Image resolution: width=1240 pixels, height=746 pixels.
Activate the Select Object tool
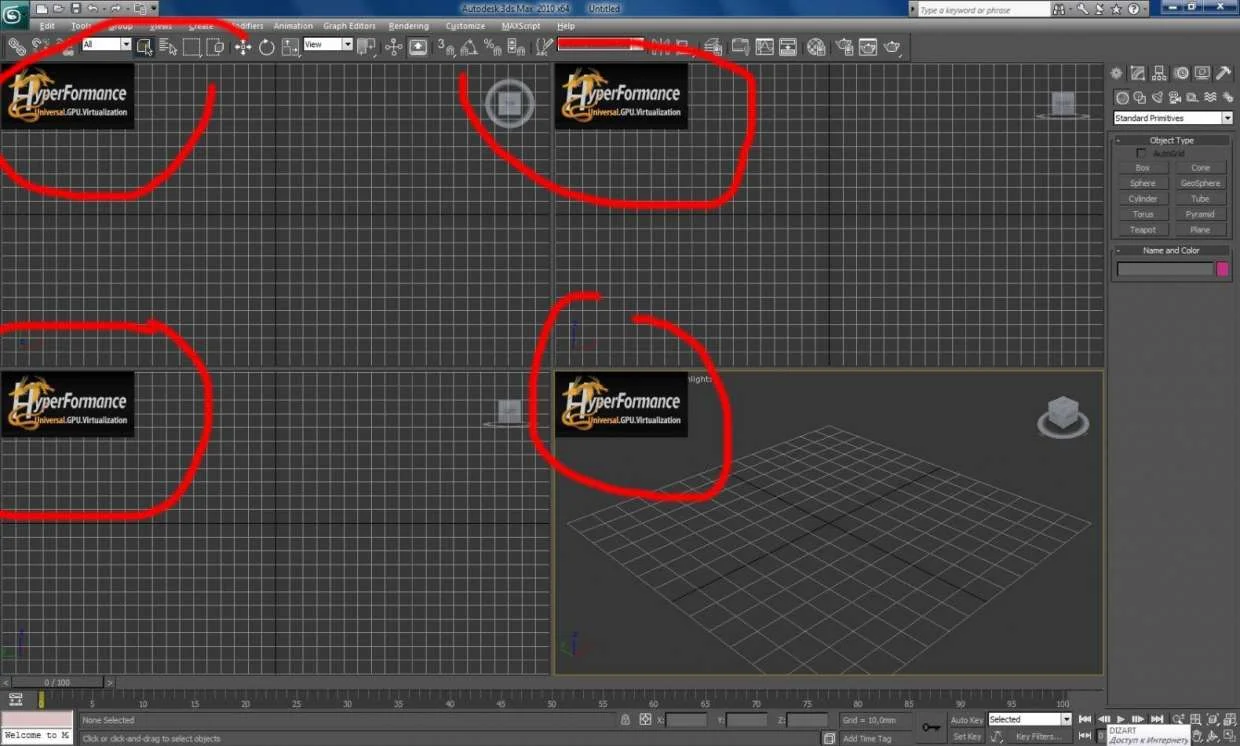pos(145,46)
